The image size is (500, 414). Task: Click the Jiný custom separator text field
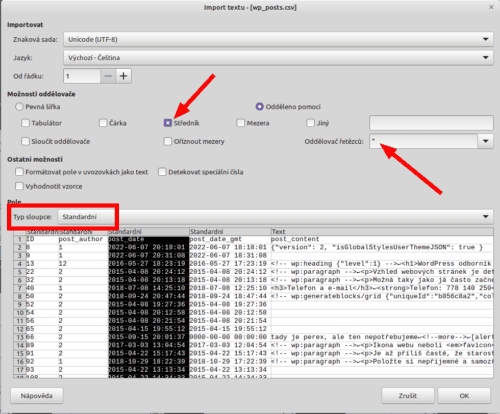(x=431, y=123)
